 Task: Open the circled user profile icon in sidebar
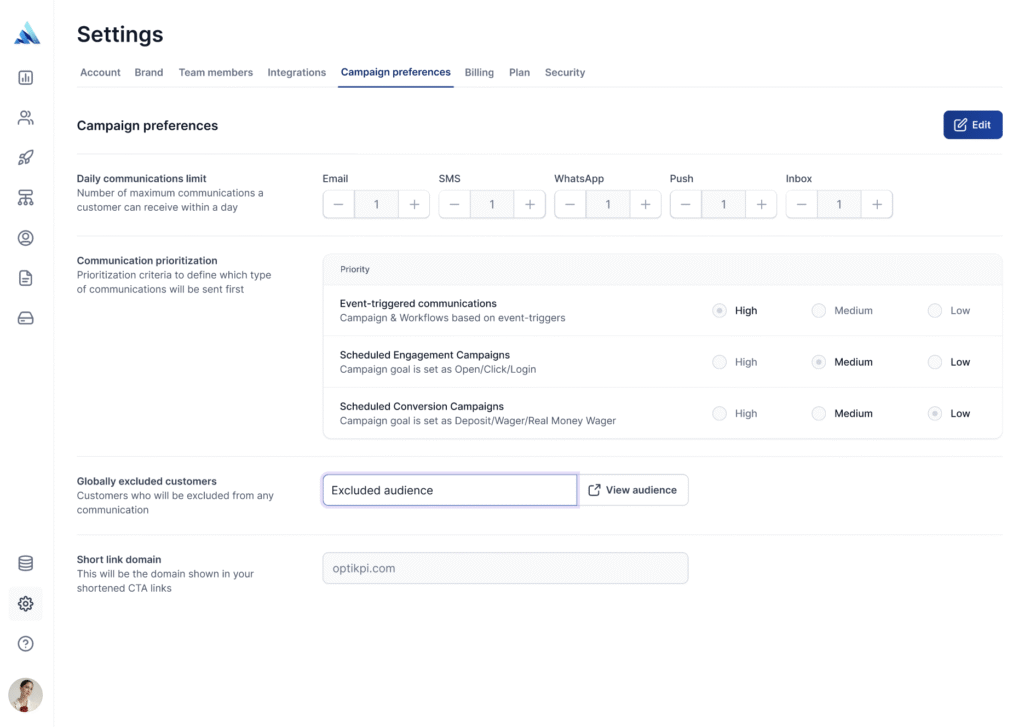[x=25, y=238]
